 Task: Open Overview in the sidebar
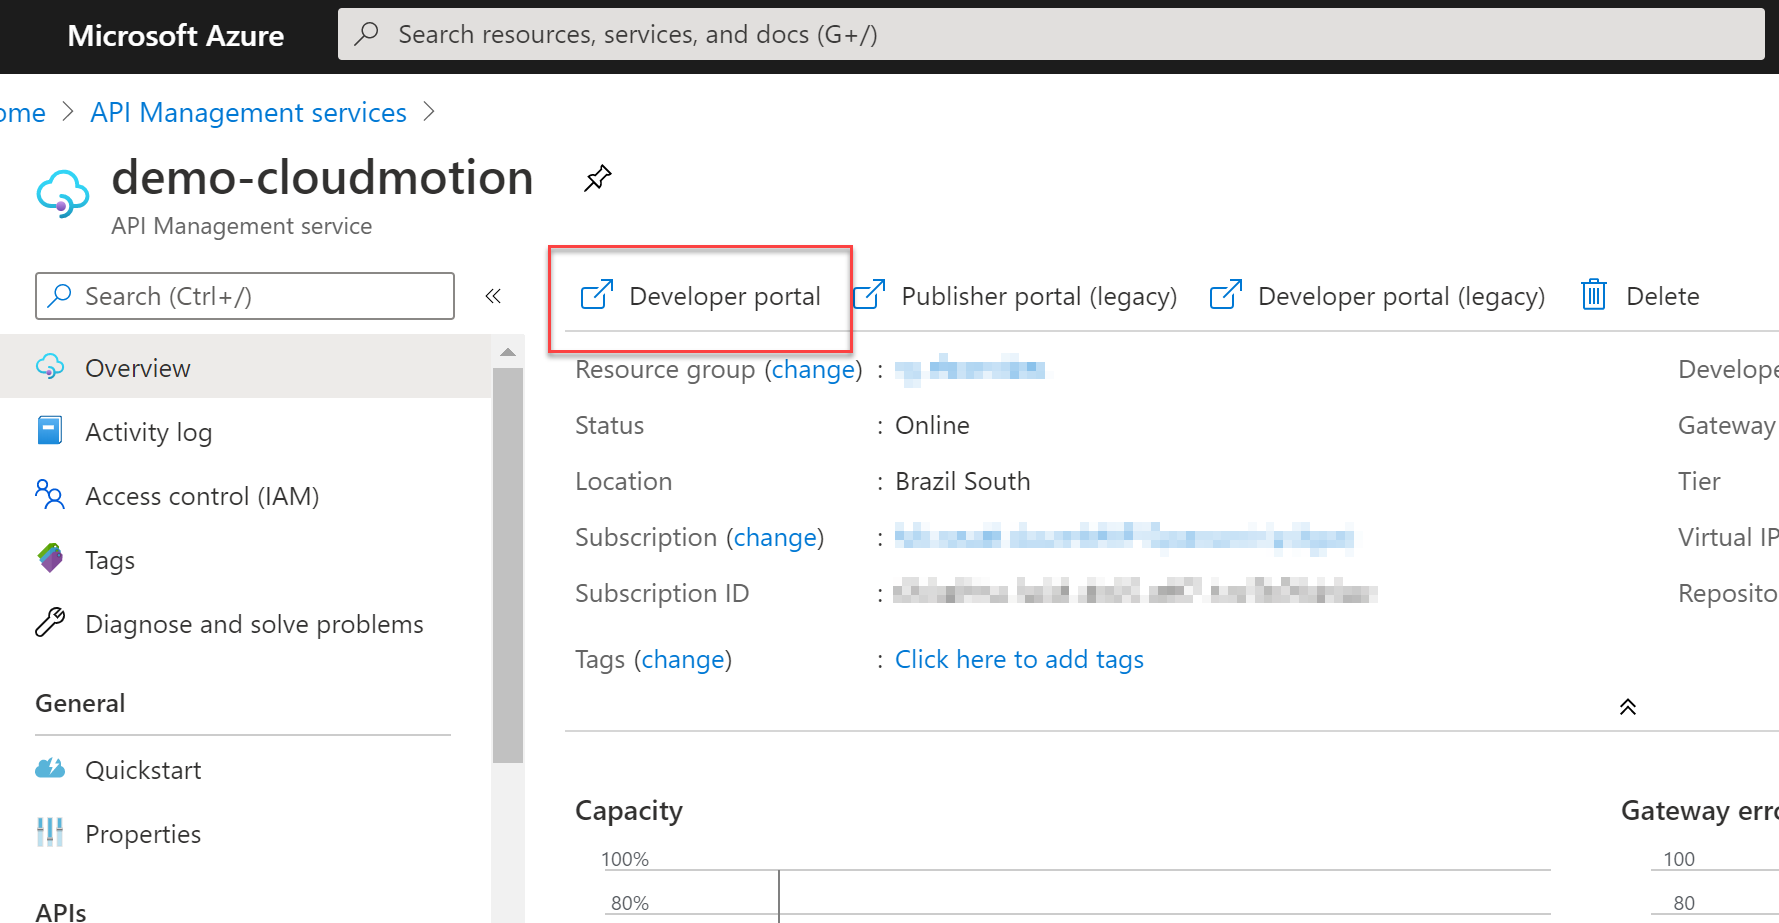point(245,367)
